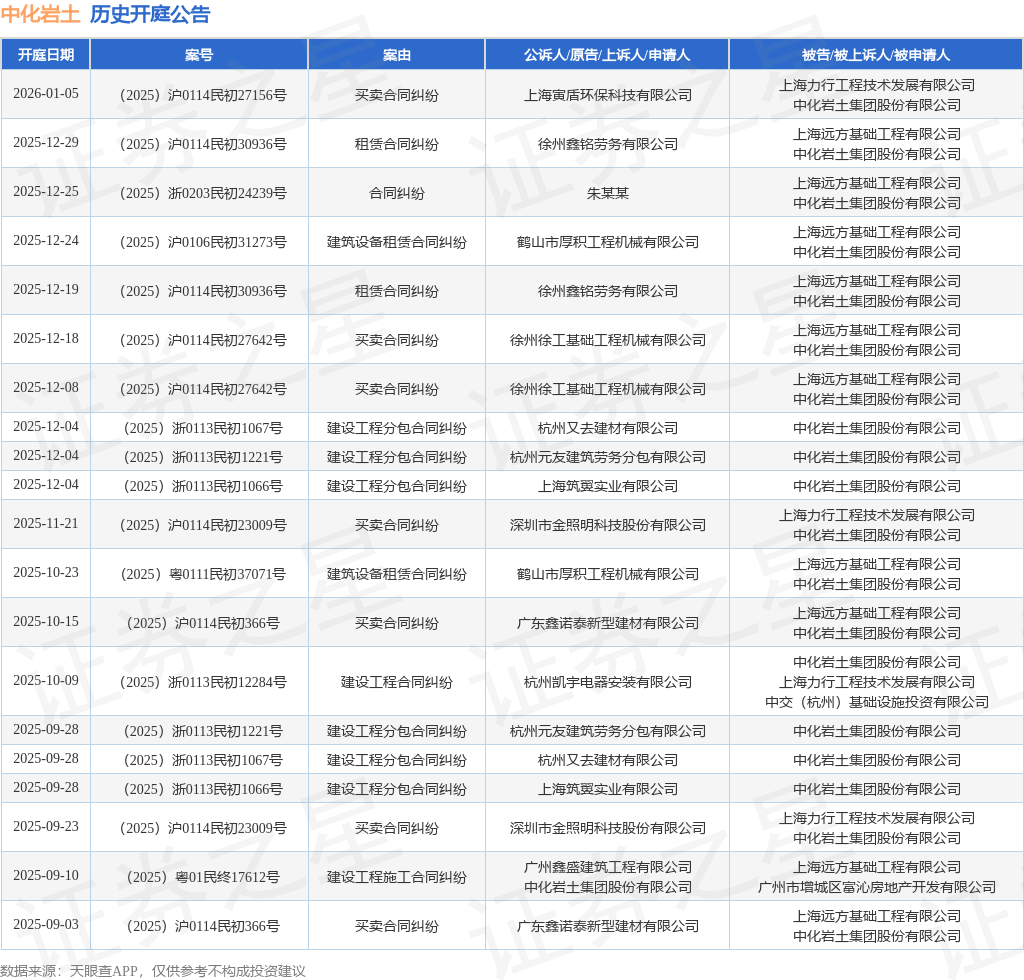This screenshot has height=980, width=1024.
Task: Click the 公诉人/原告/上诉人/申请人 column header
Action: click(x=607, y=55)
